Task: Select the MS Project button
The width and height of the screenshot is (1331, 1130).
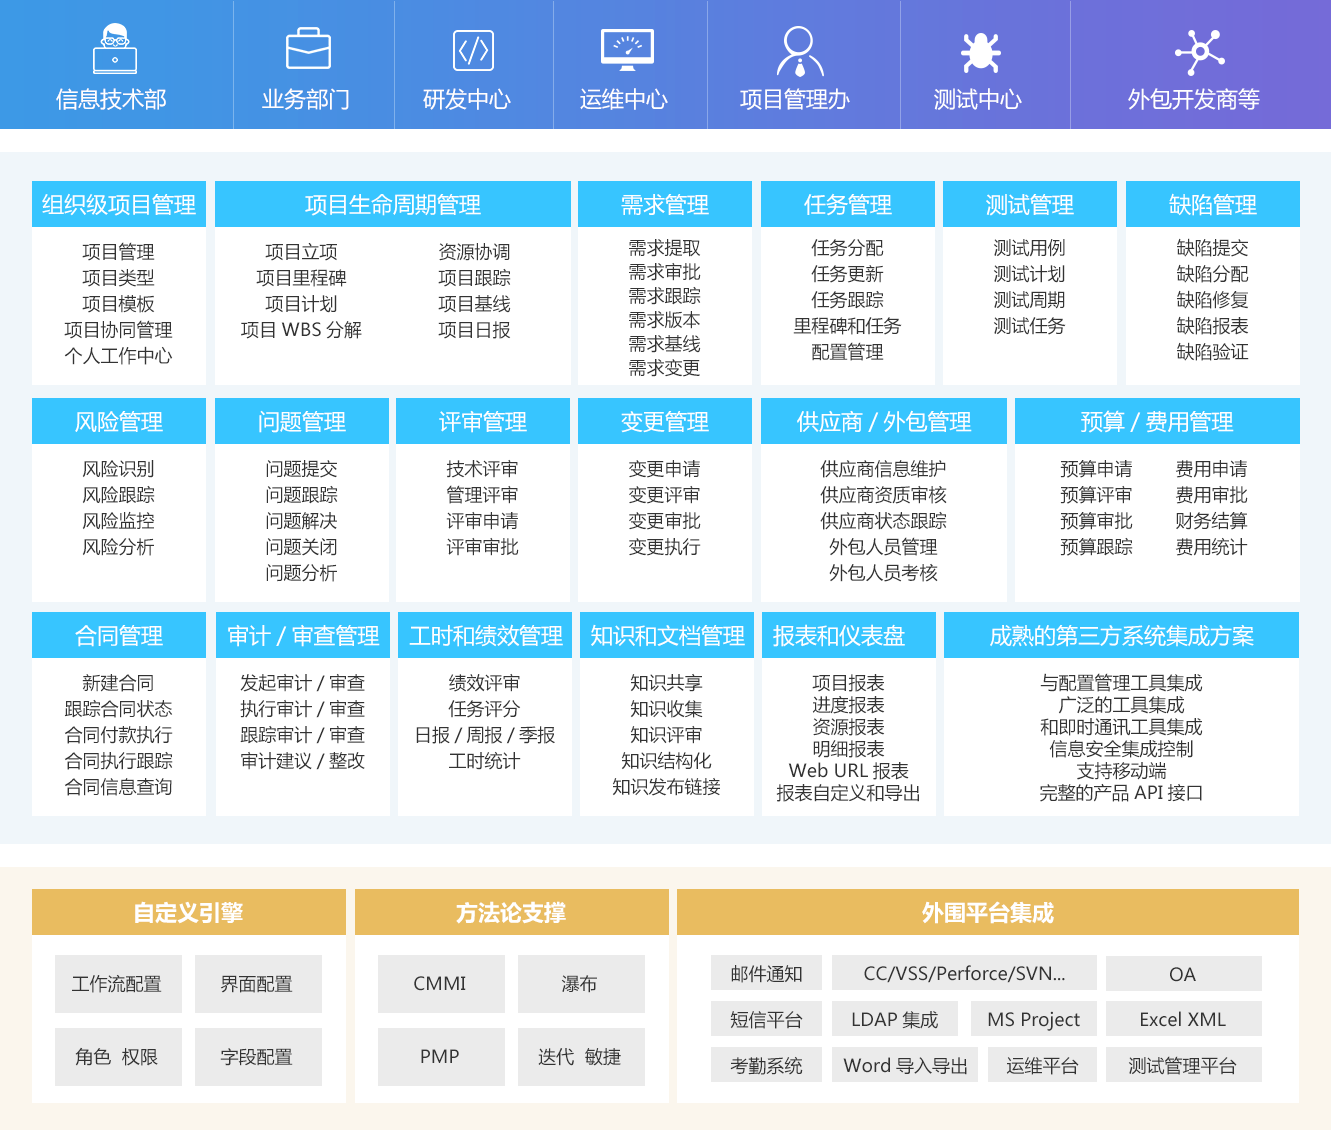Action: pos(1034,1019)
